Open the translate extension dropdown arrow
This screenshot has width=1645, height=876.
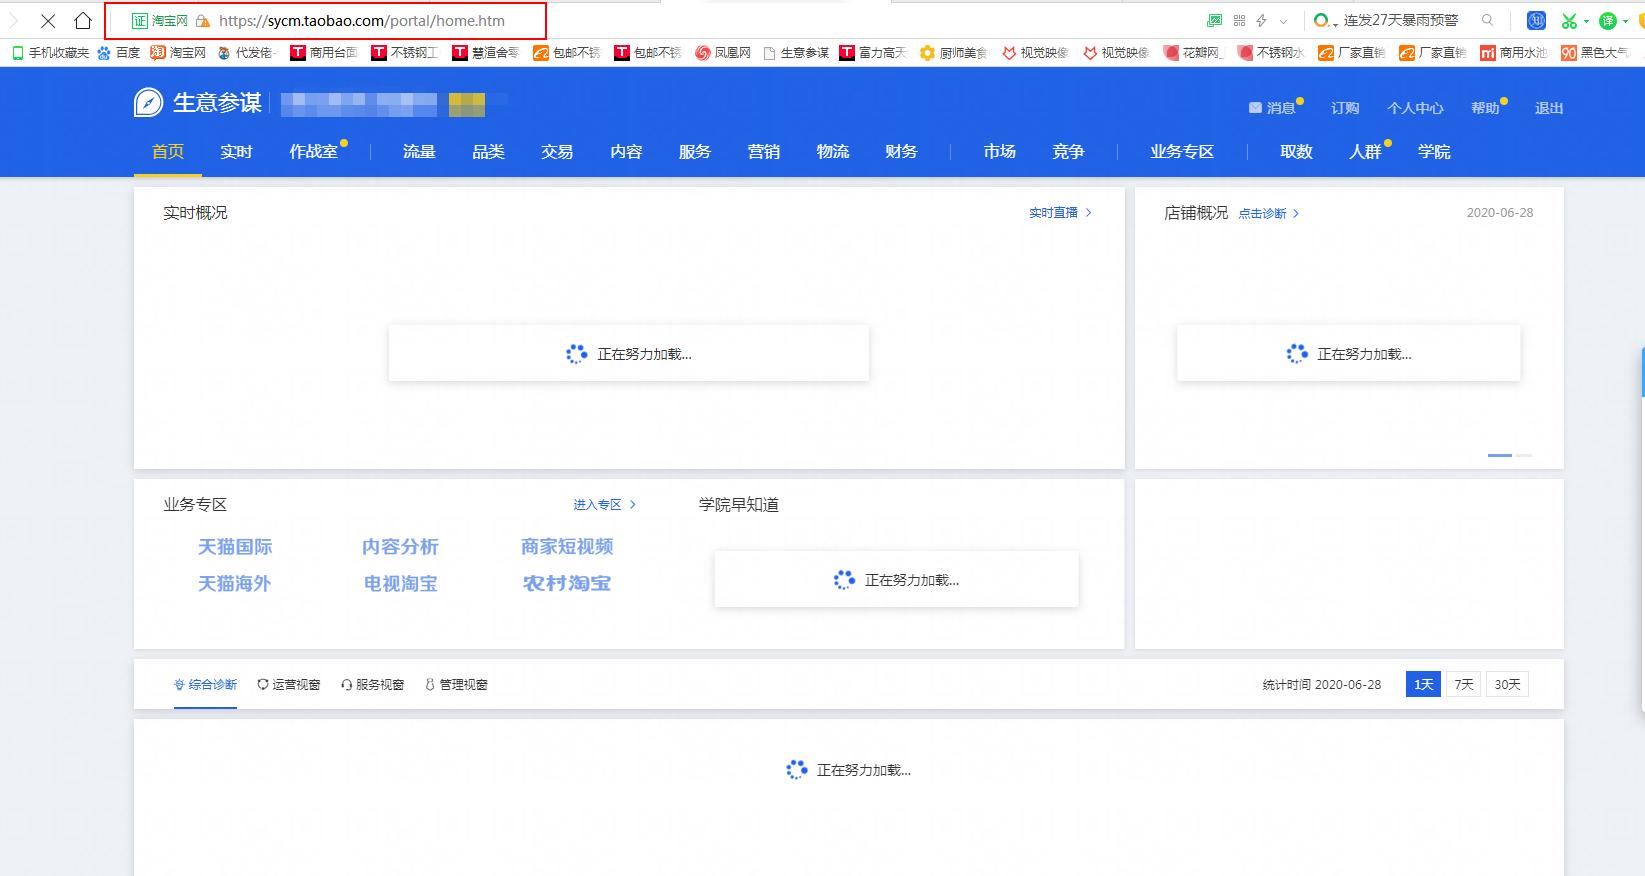click(1625, 21)
